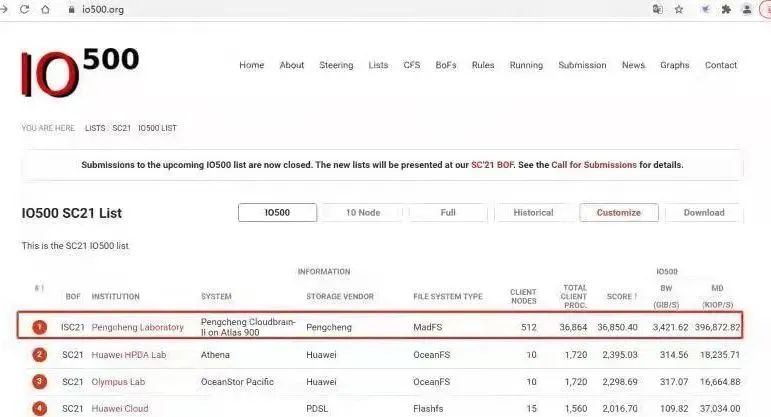
Task: Switch to the 10 Node tab
Action: click(x=363, y=212)
